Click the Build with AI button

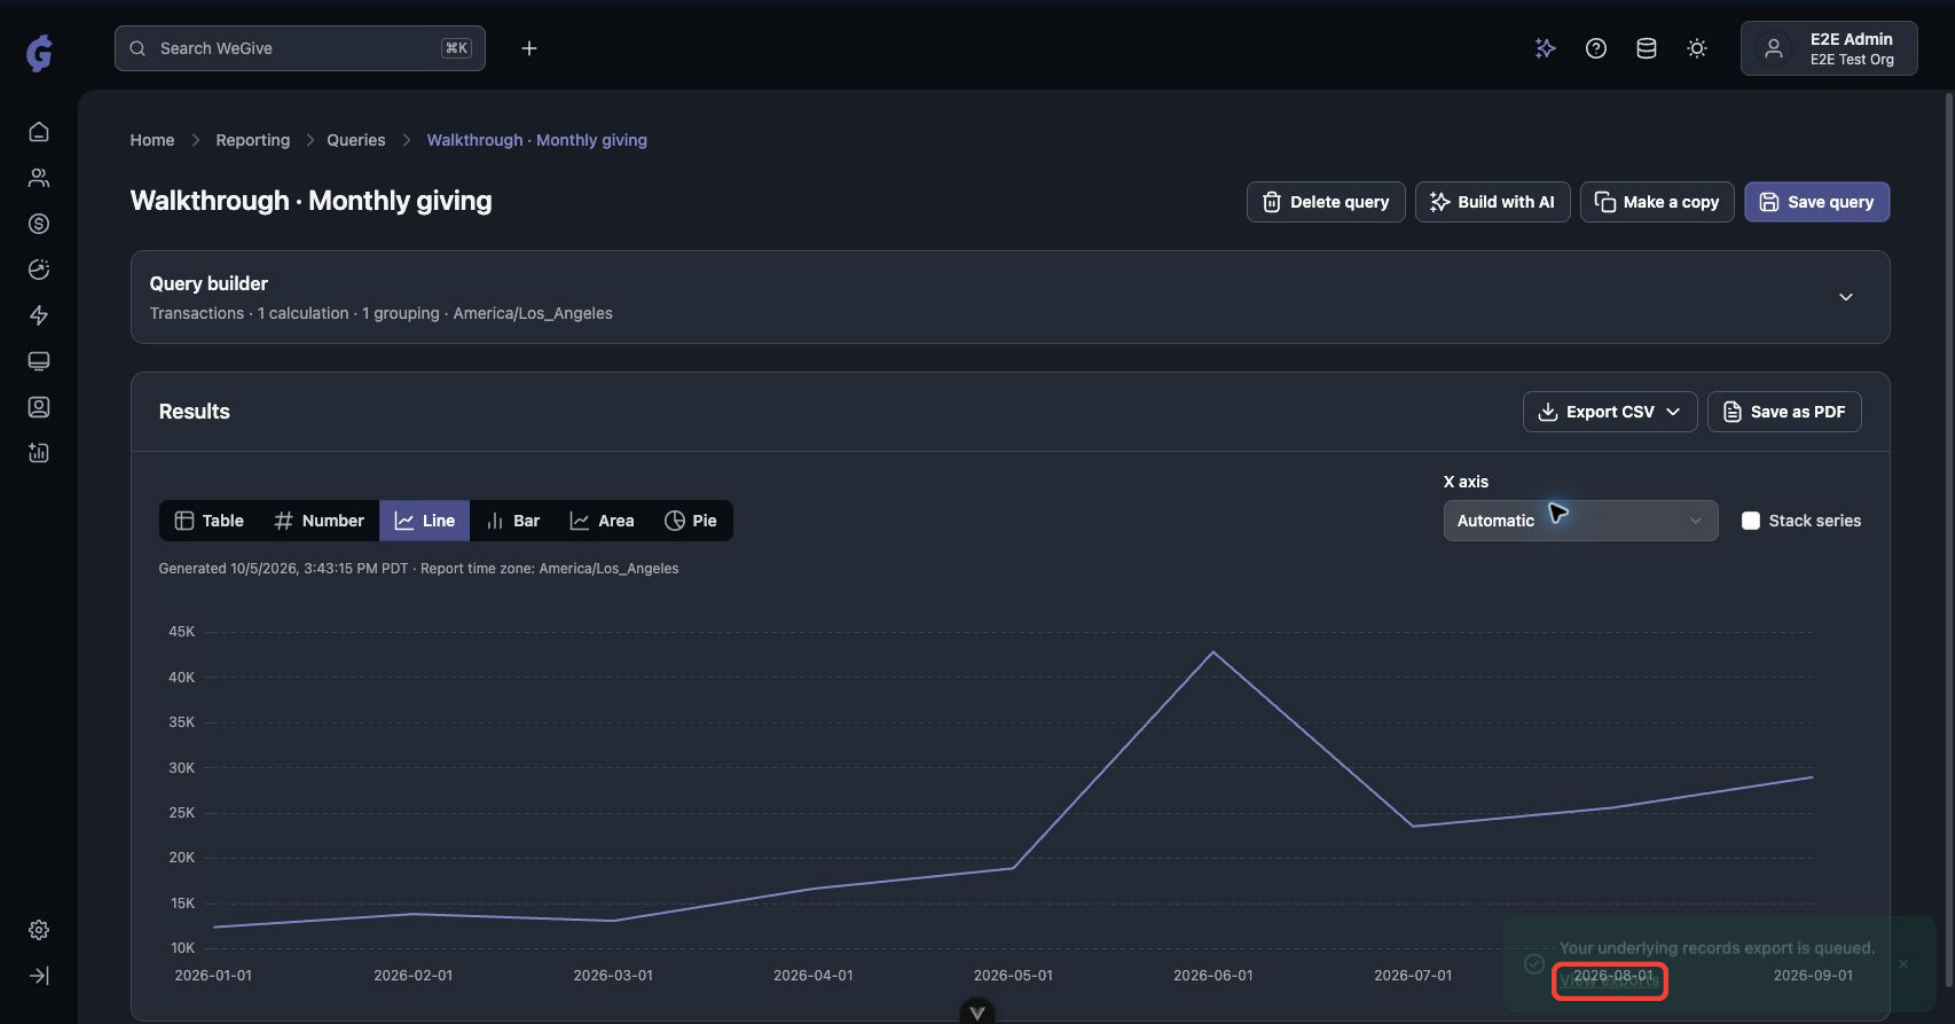(x=1492, y=202)
